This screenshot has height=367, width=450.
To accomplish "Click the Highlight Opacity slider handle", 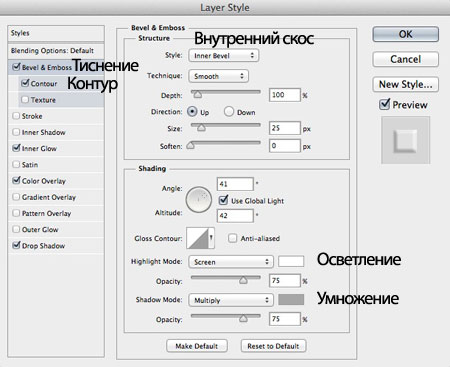I will [243, 280].
